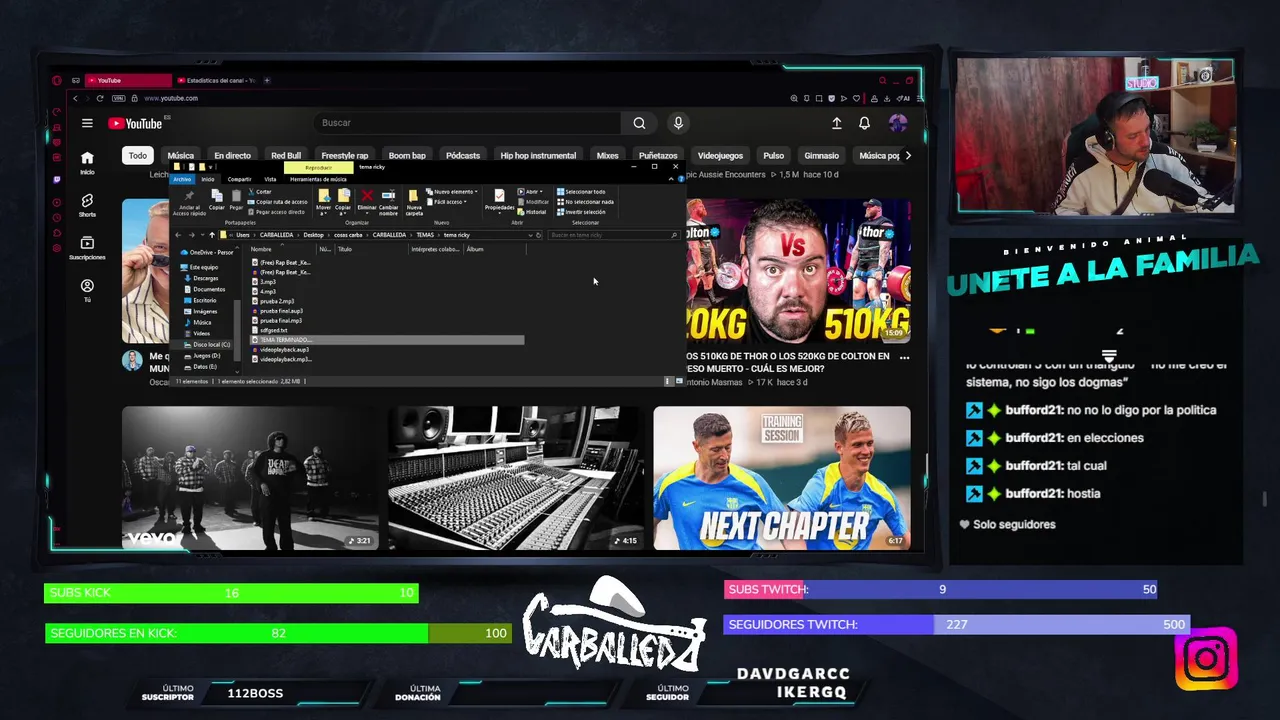Click Historial in Explorer ribbon
Image resolution: width=1280 pixels, height=720 pixels.
pyautogui.click(x=531, y=212)
